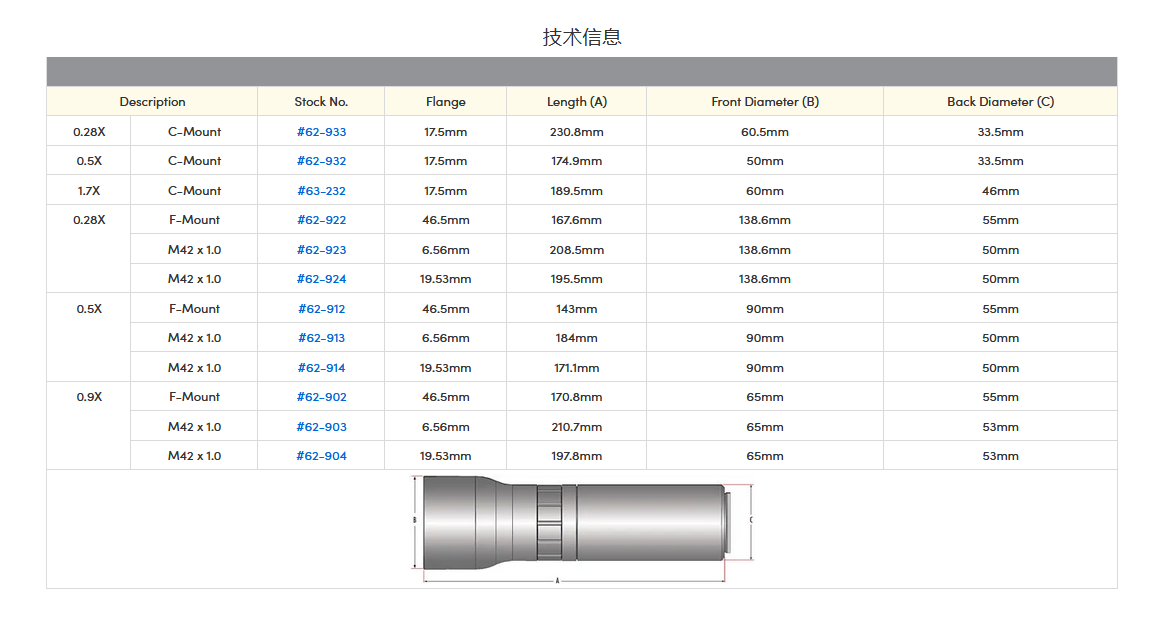This screenshot has width=1164, height=631.
Task: Click the Flange column header
Action: (445, 102)
